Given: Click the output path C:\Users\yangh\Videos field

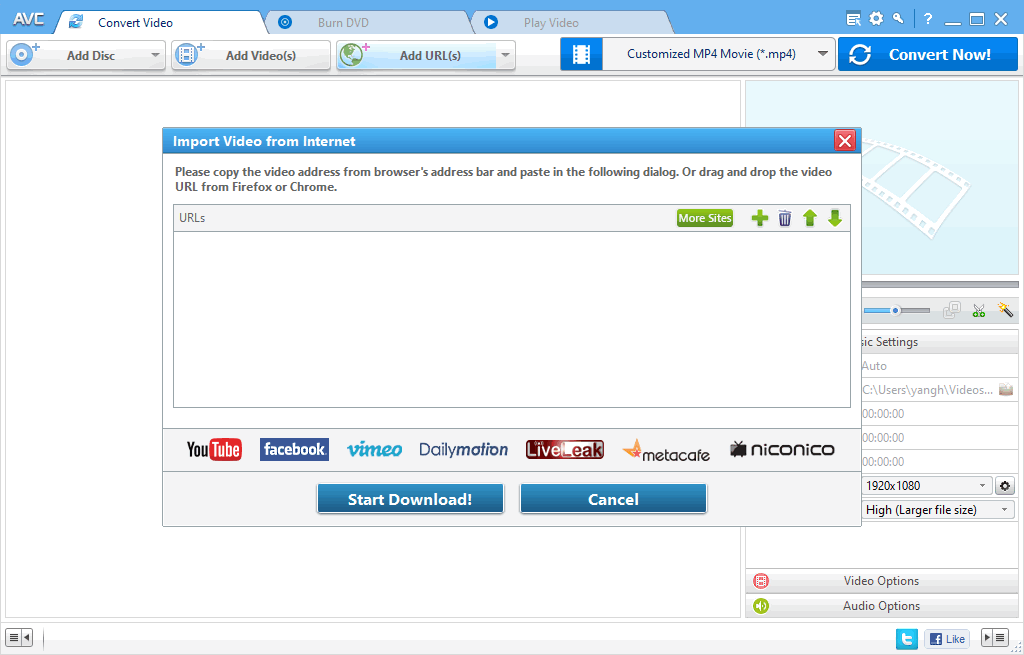Looking at the screenshot, I should tap(927, 390).
